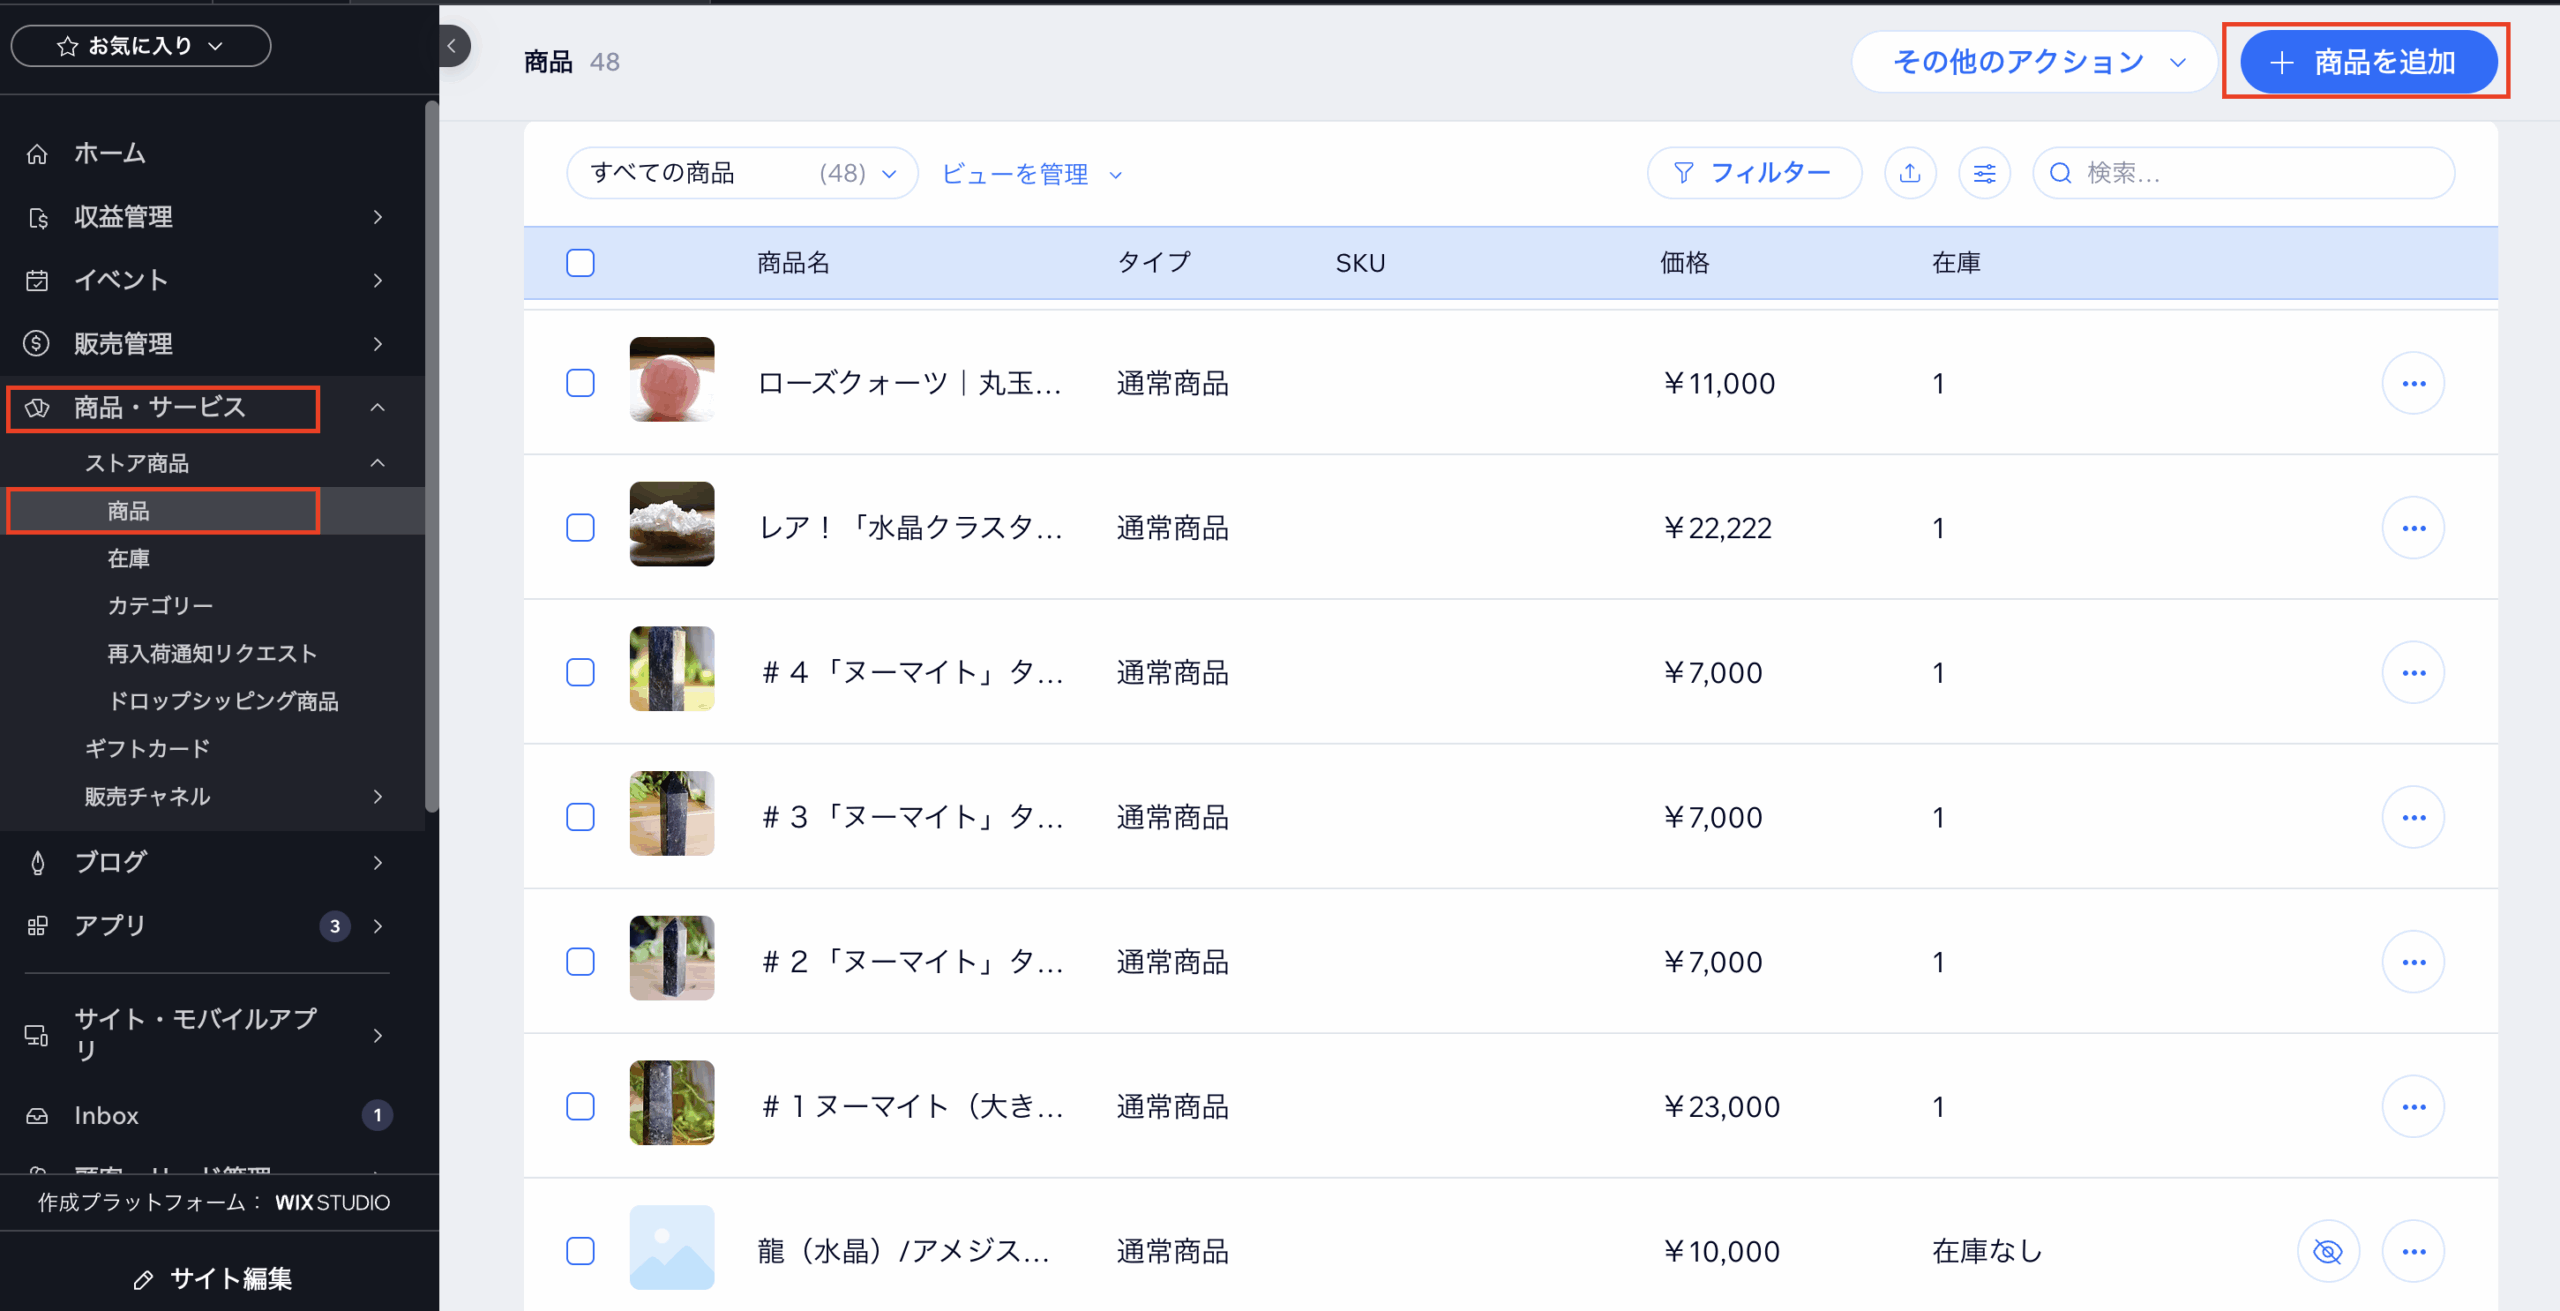Click the ホーム house icon
Image resolution: width=2560 pixels, height=1311 pixels.
37,154
